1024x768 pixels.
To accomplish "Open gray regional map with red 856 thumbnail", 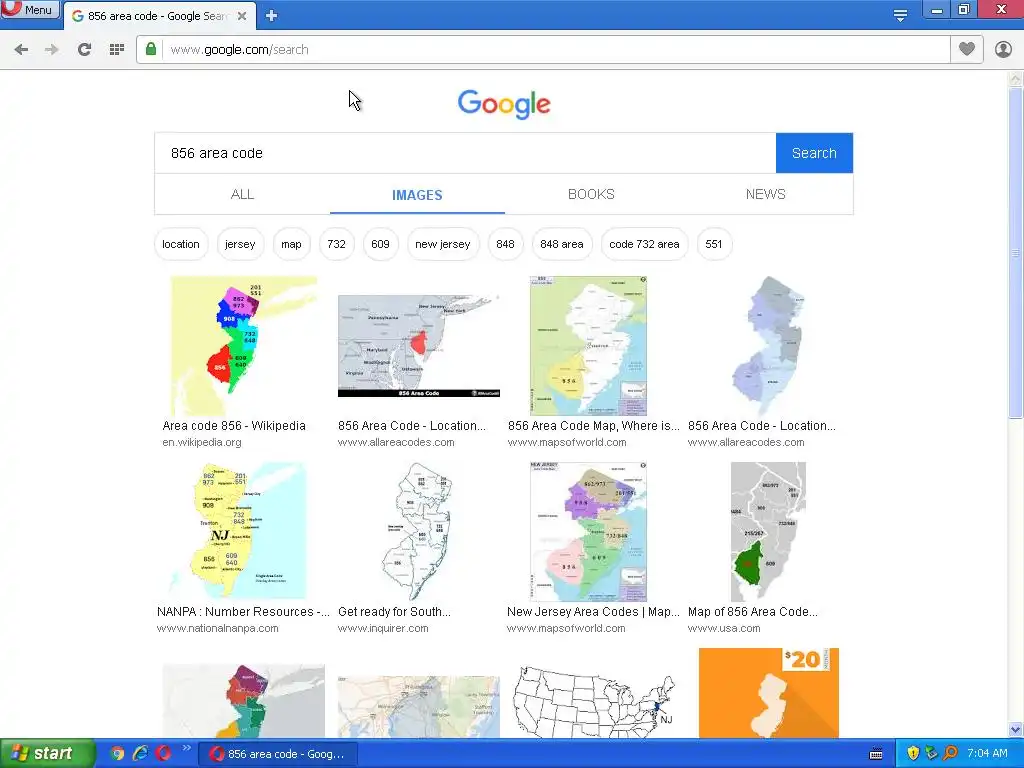I will [419, 345].
